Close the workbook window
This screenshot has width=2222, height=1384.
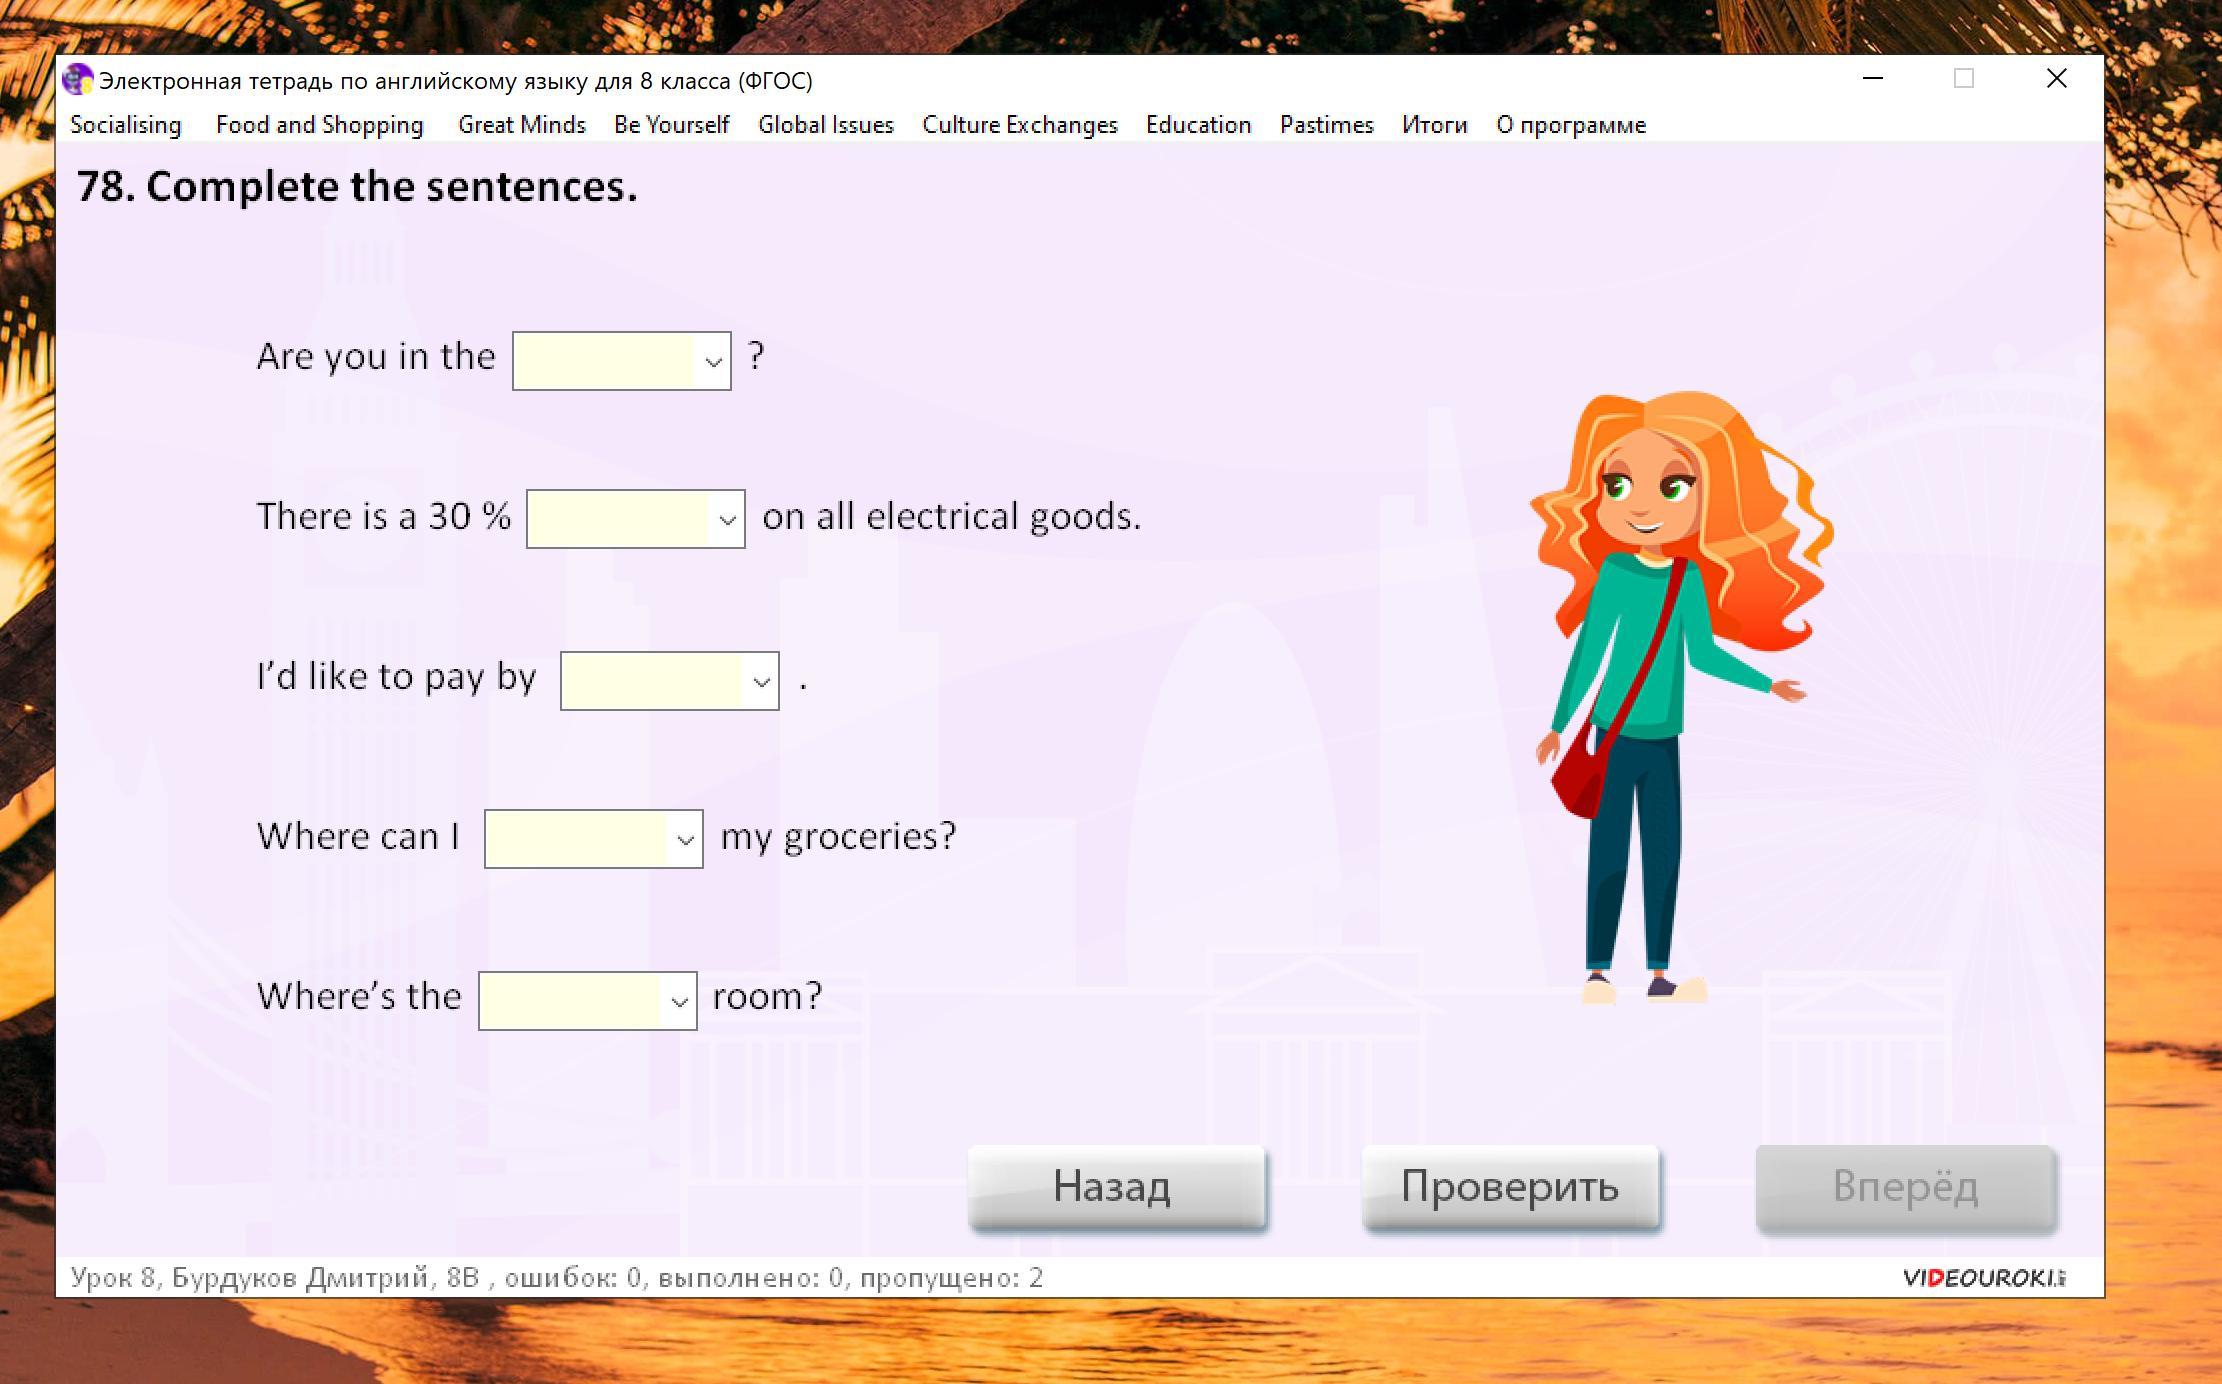coord(2056,79)
